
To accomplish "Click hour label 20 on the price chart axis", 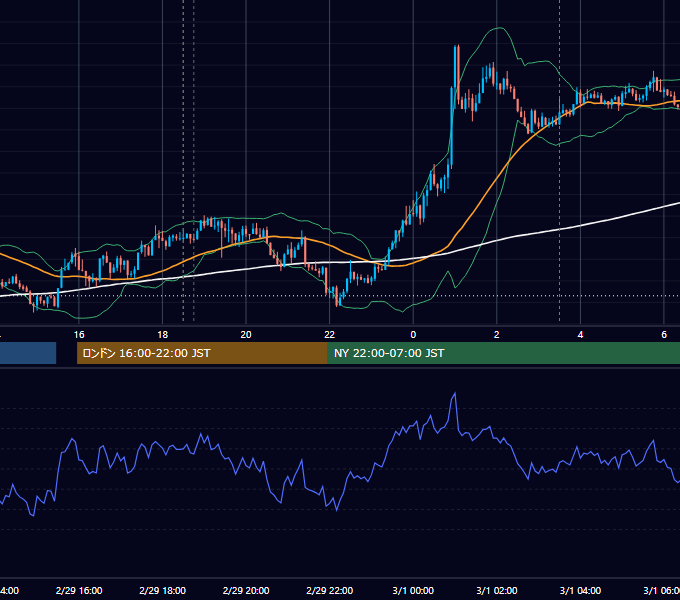I will tap(246, 335).
